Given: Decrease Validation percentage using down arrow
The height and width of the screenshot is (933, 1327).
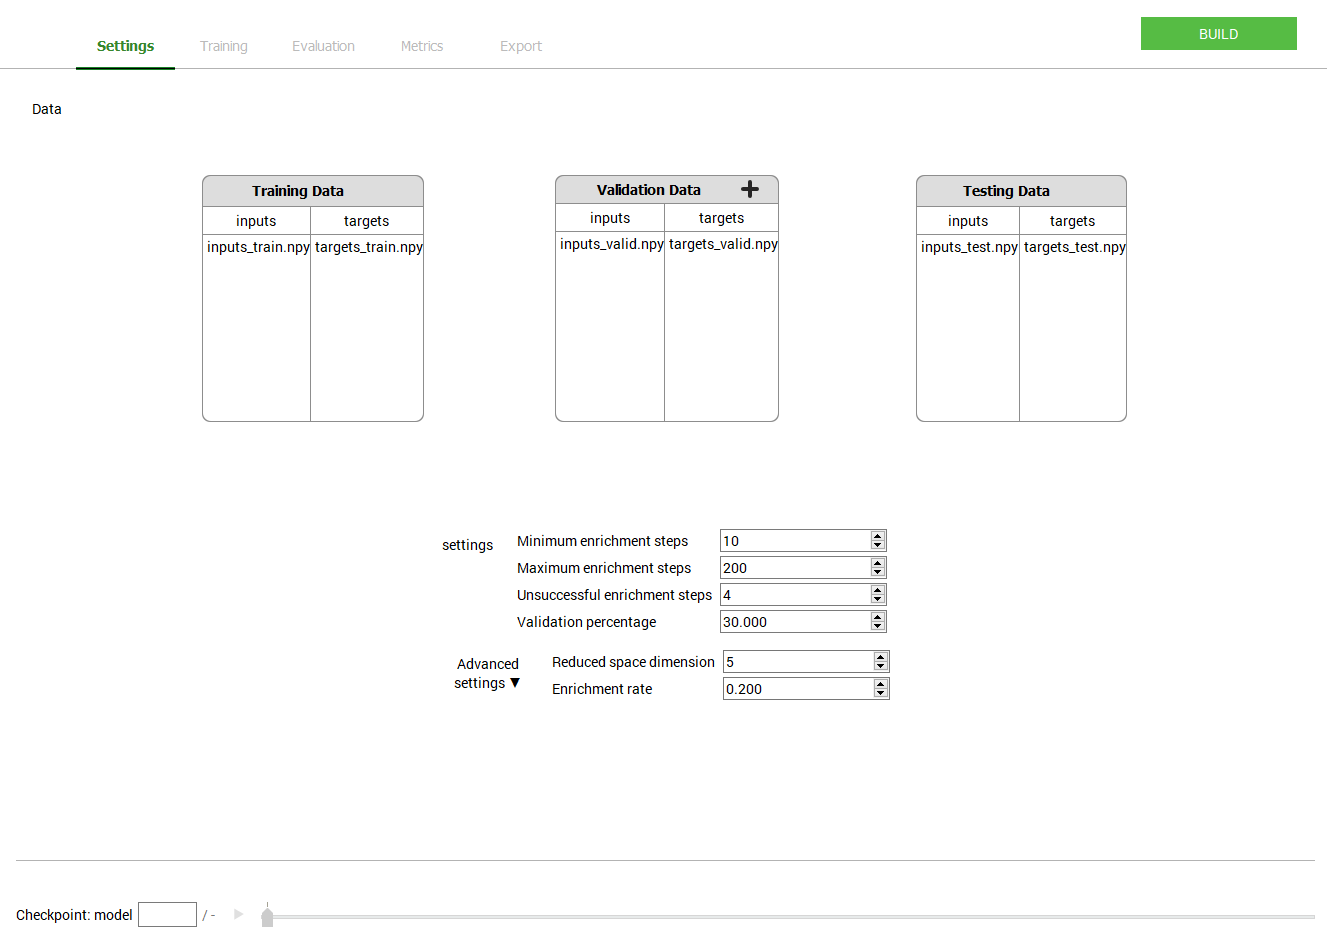Looking at the screenshot, I should 878,626.
